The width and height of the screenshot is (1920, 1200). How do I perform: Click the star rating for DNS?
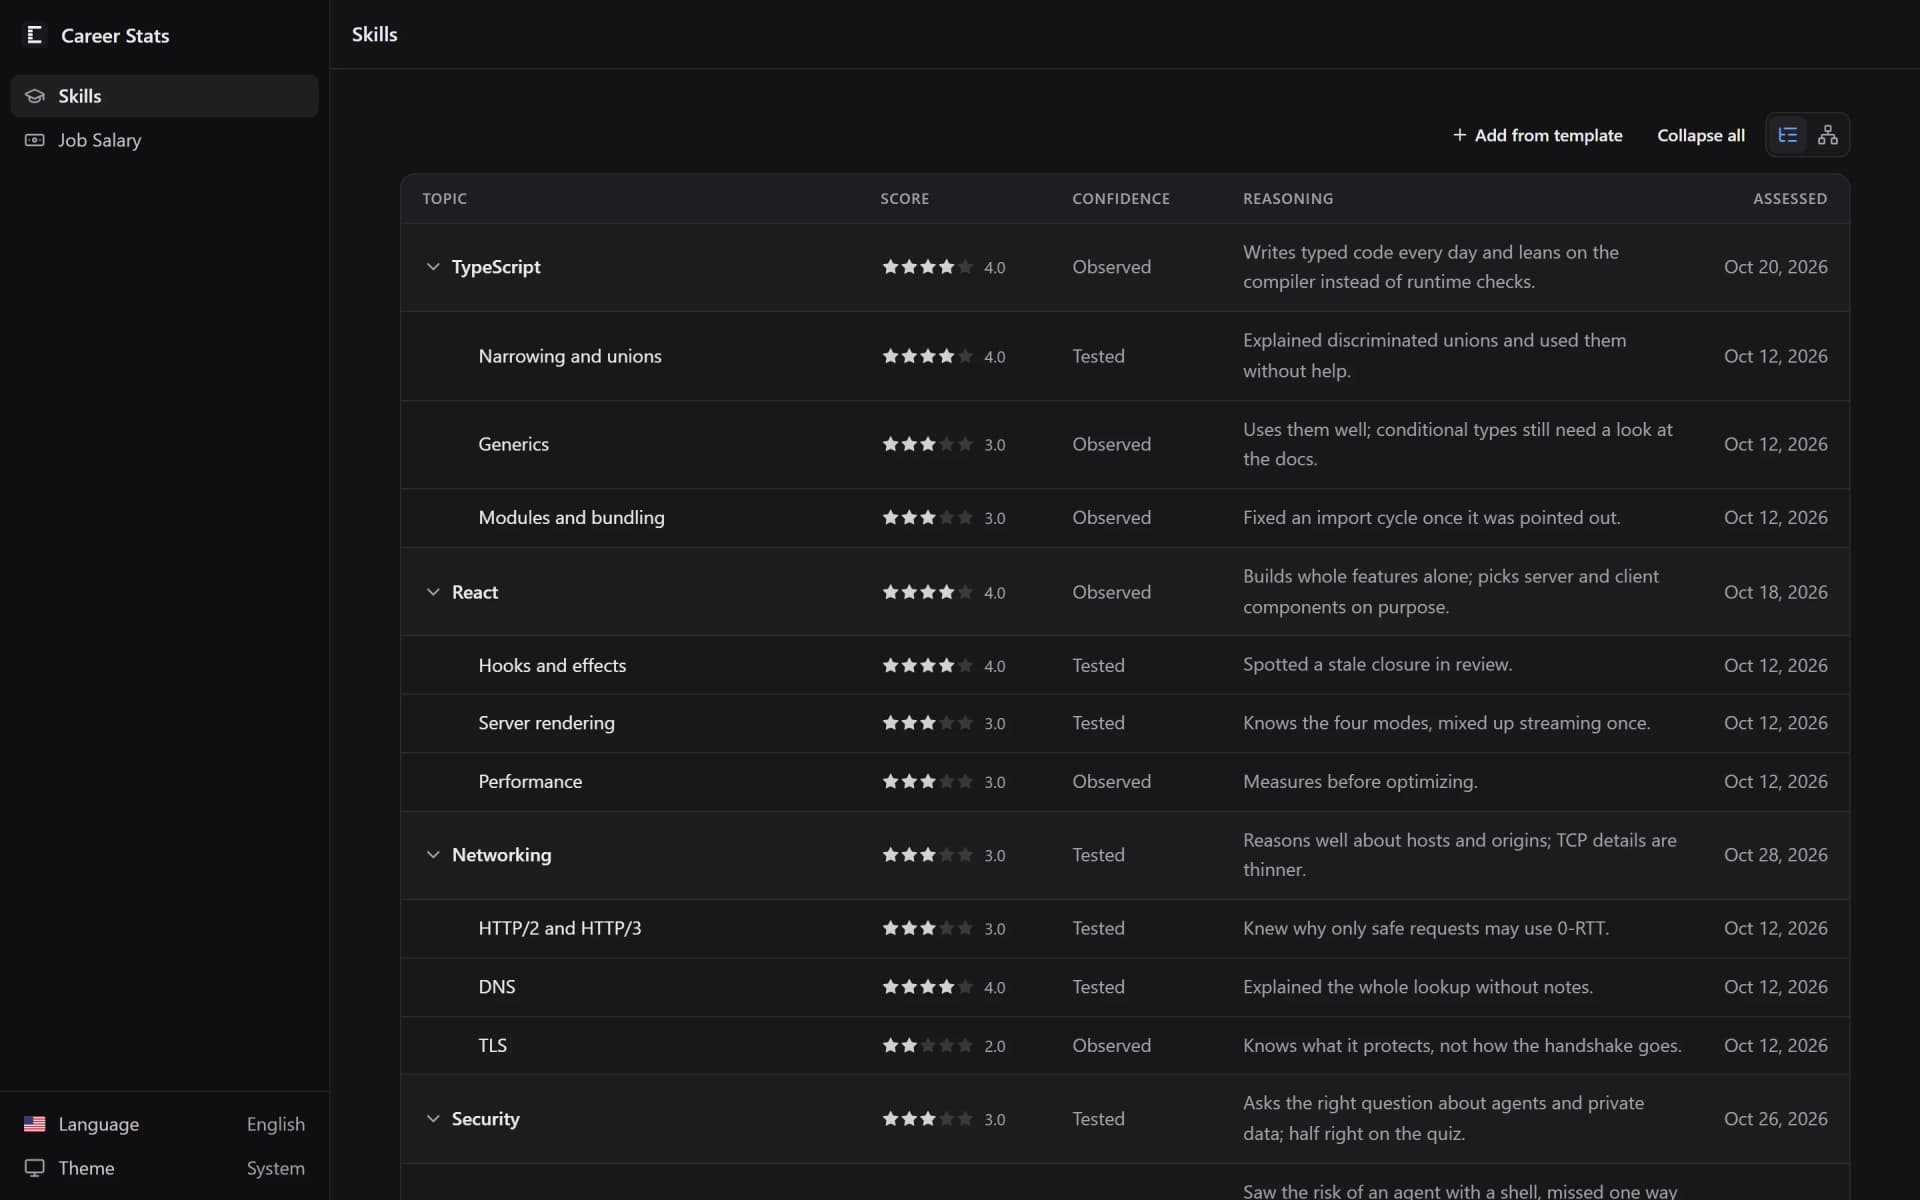tap(927, 987)
